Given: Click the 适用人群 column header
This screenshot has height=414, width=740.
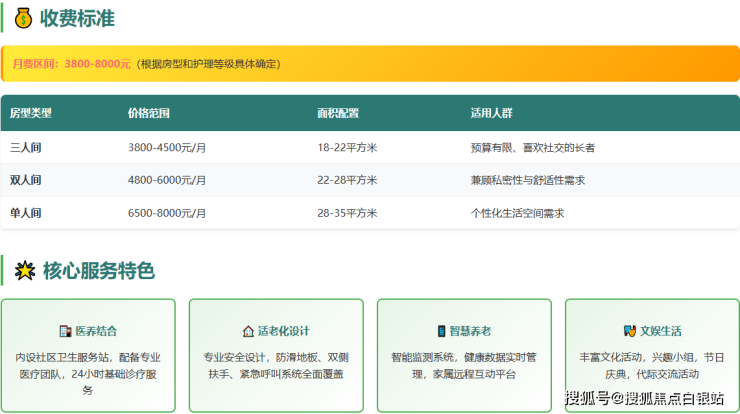Looking at the screenshot, I should 491,113.
